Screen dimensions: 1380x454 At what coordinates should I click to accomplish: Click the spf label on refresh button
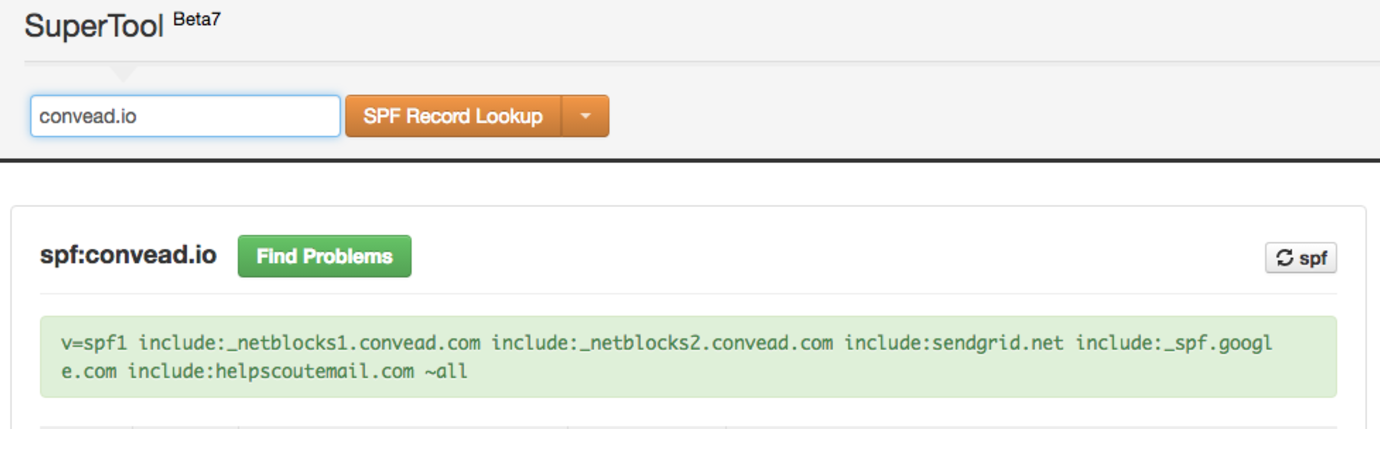pyautogui.click(x=1313, y=258)
